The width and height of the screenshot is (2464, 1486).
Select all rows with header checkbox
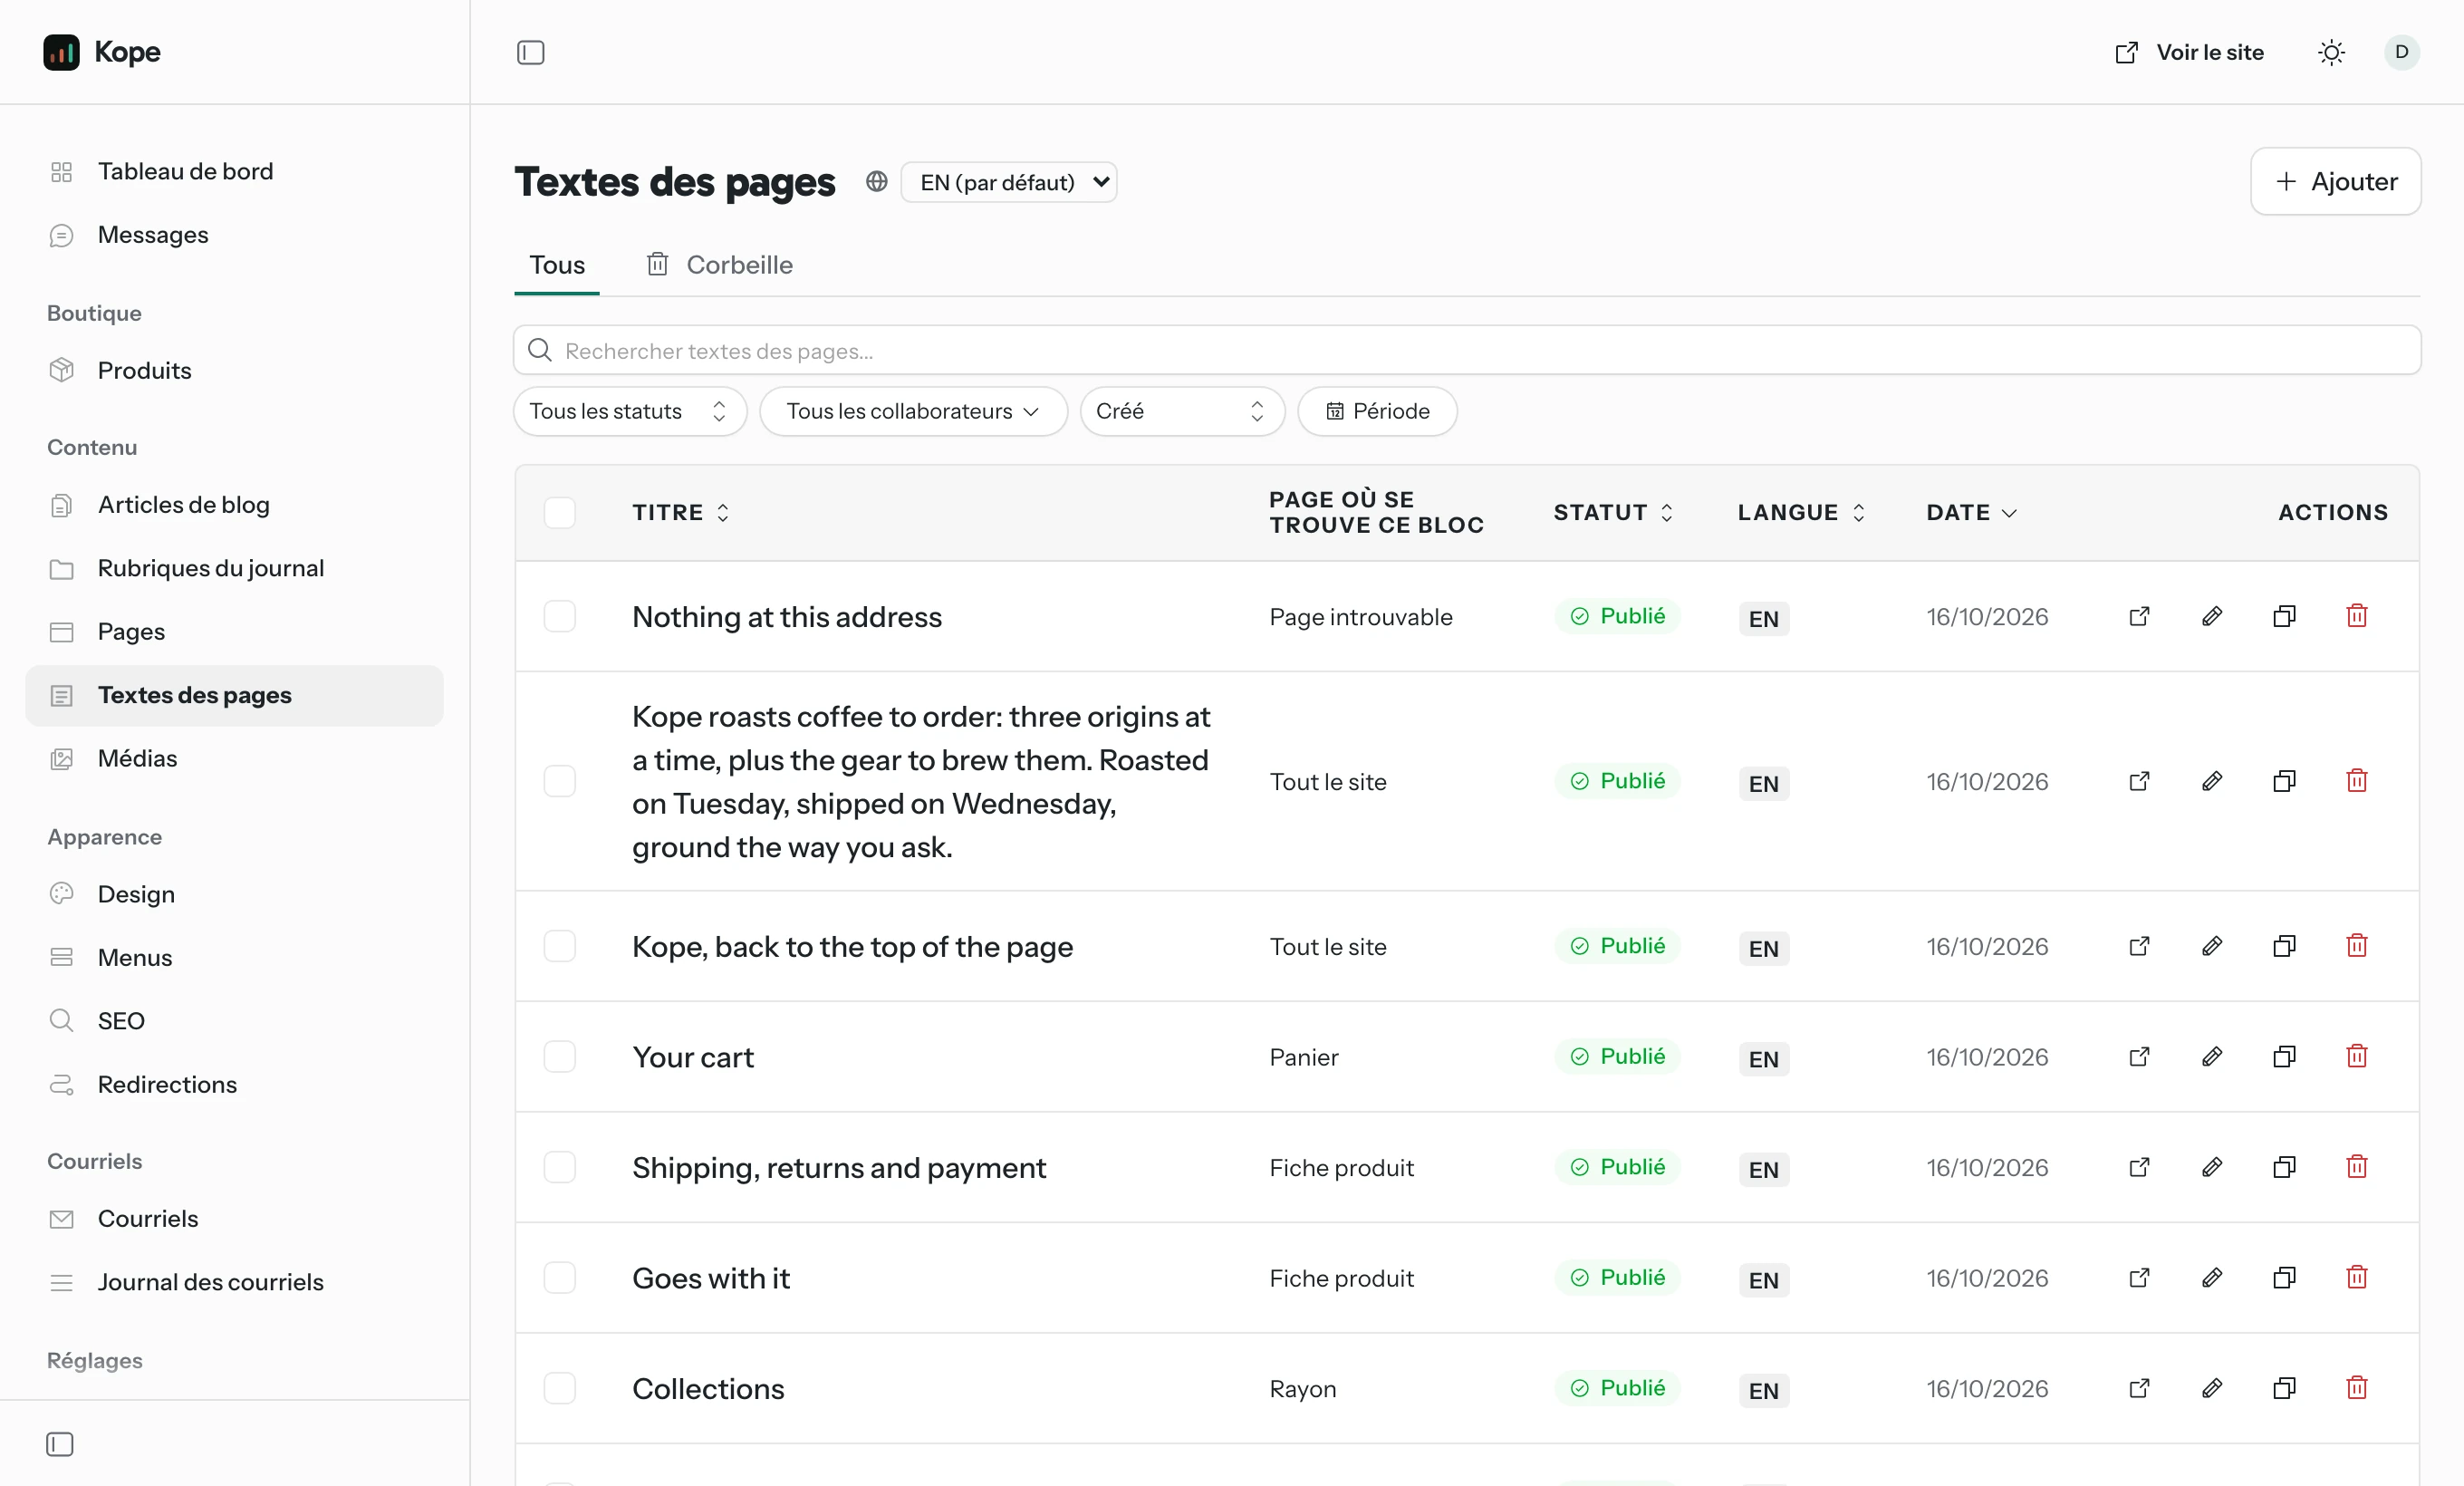[559, 513]
